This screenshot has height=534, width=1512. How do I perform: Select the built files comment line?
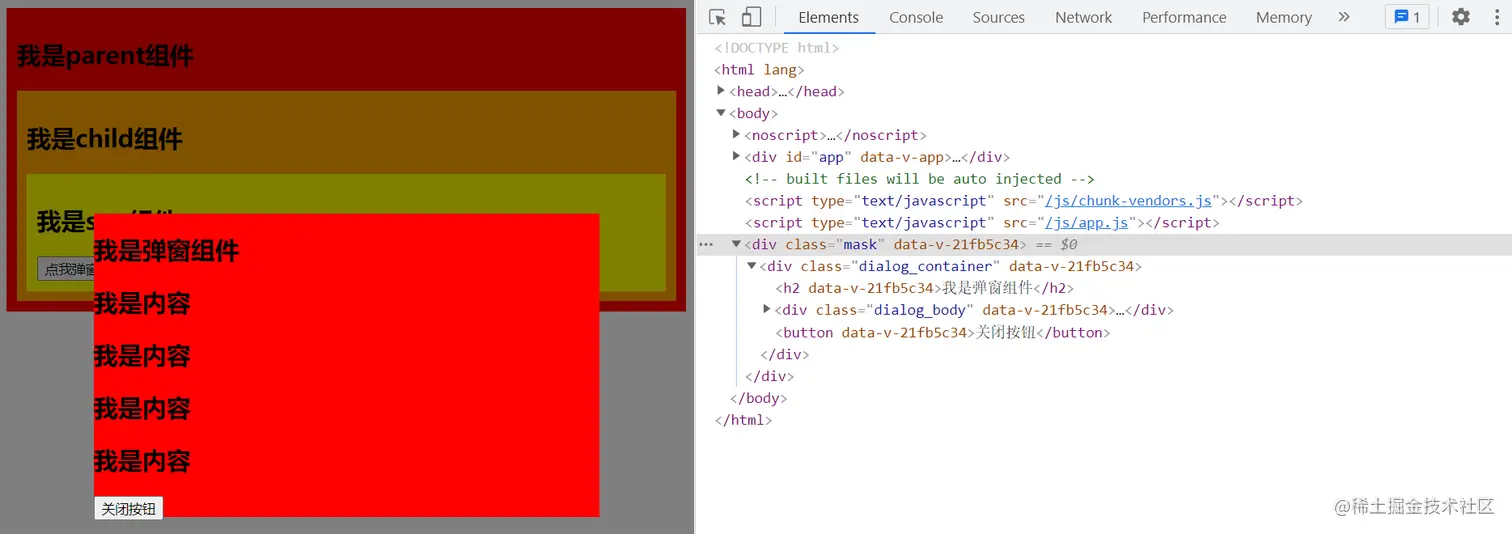[920, 179]
